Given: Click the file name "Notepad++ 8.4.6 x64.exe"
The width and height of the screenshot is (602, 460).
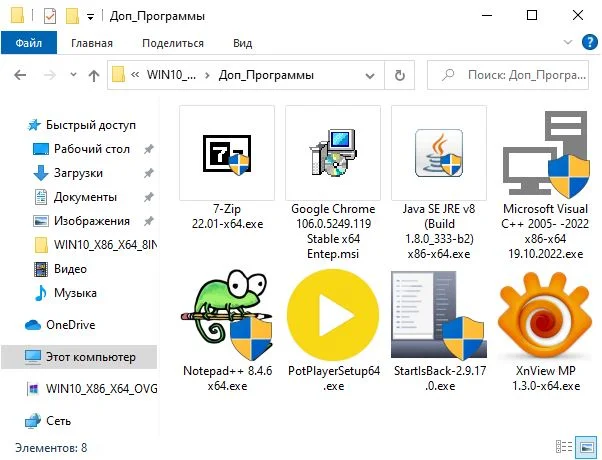Looking at the screenshot, I should pos(227,378).
